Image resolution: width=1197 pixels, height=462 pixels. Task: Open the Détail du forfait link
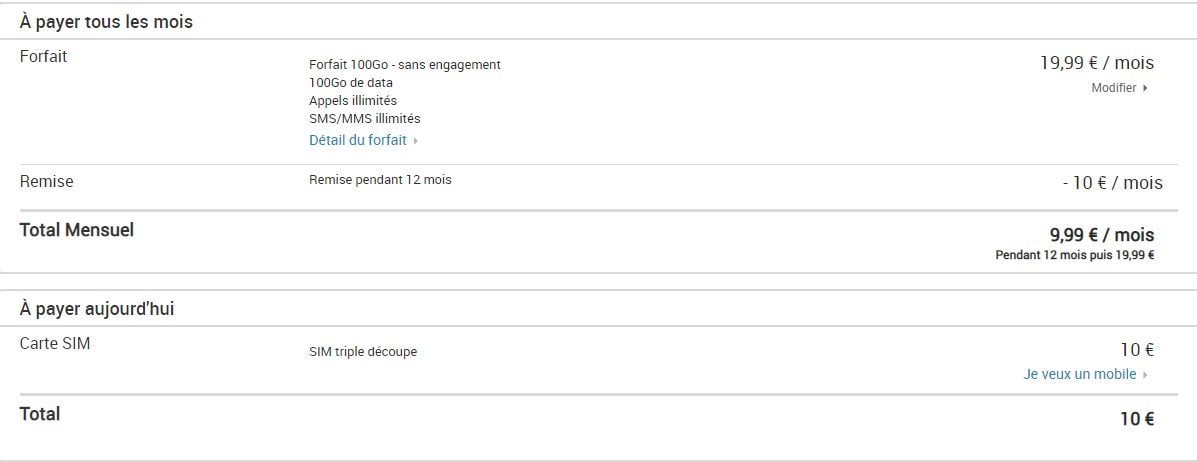pos(358,141)
